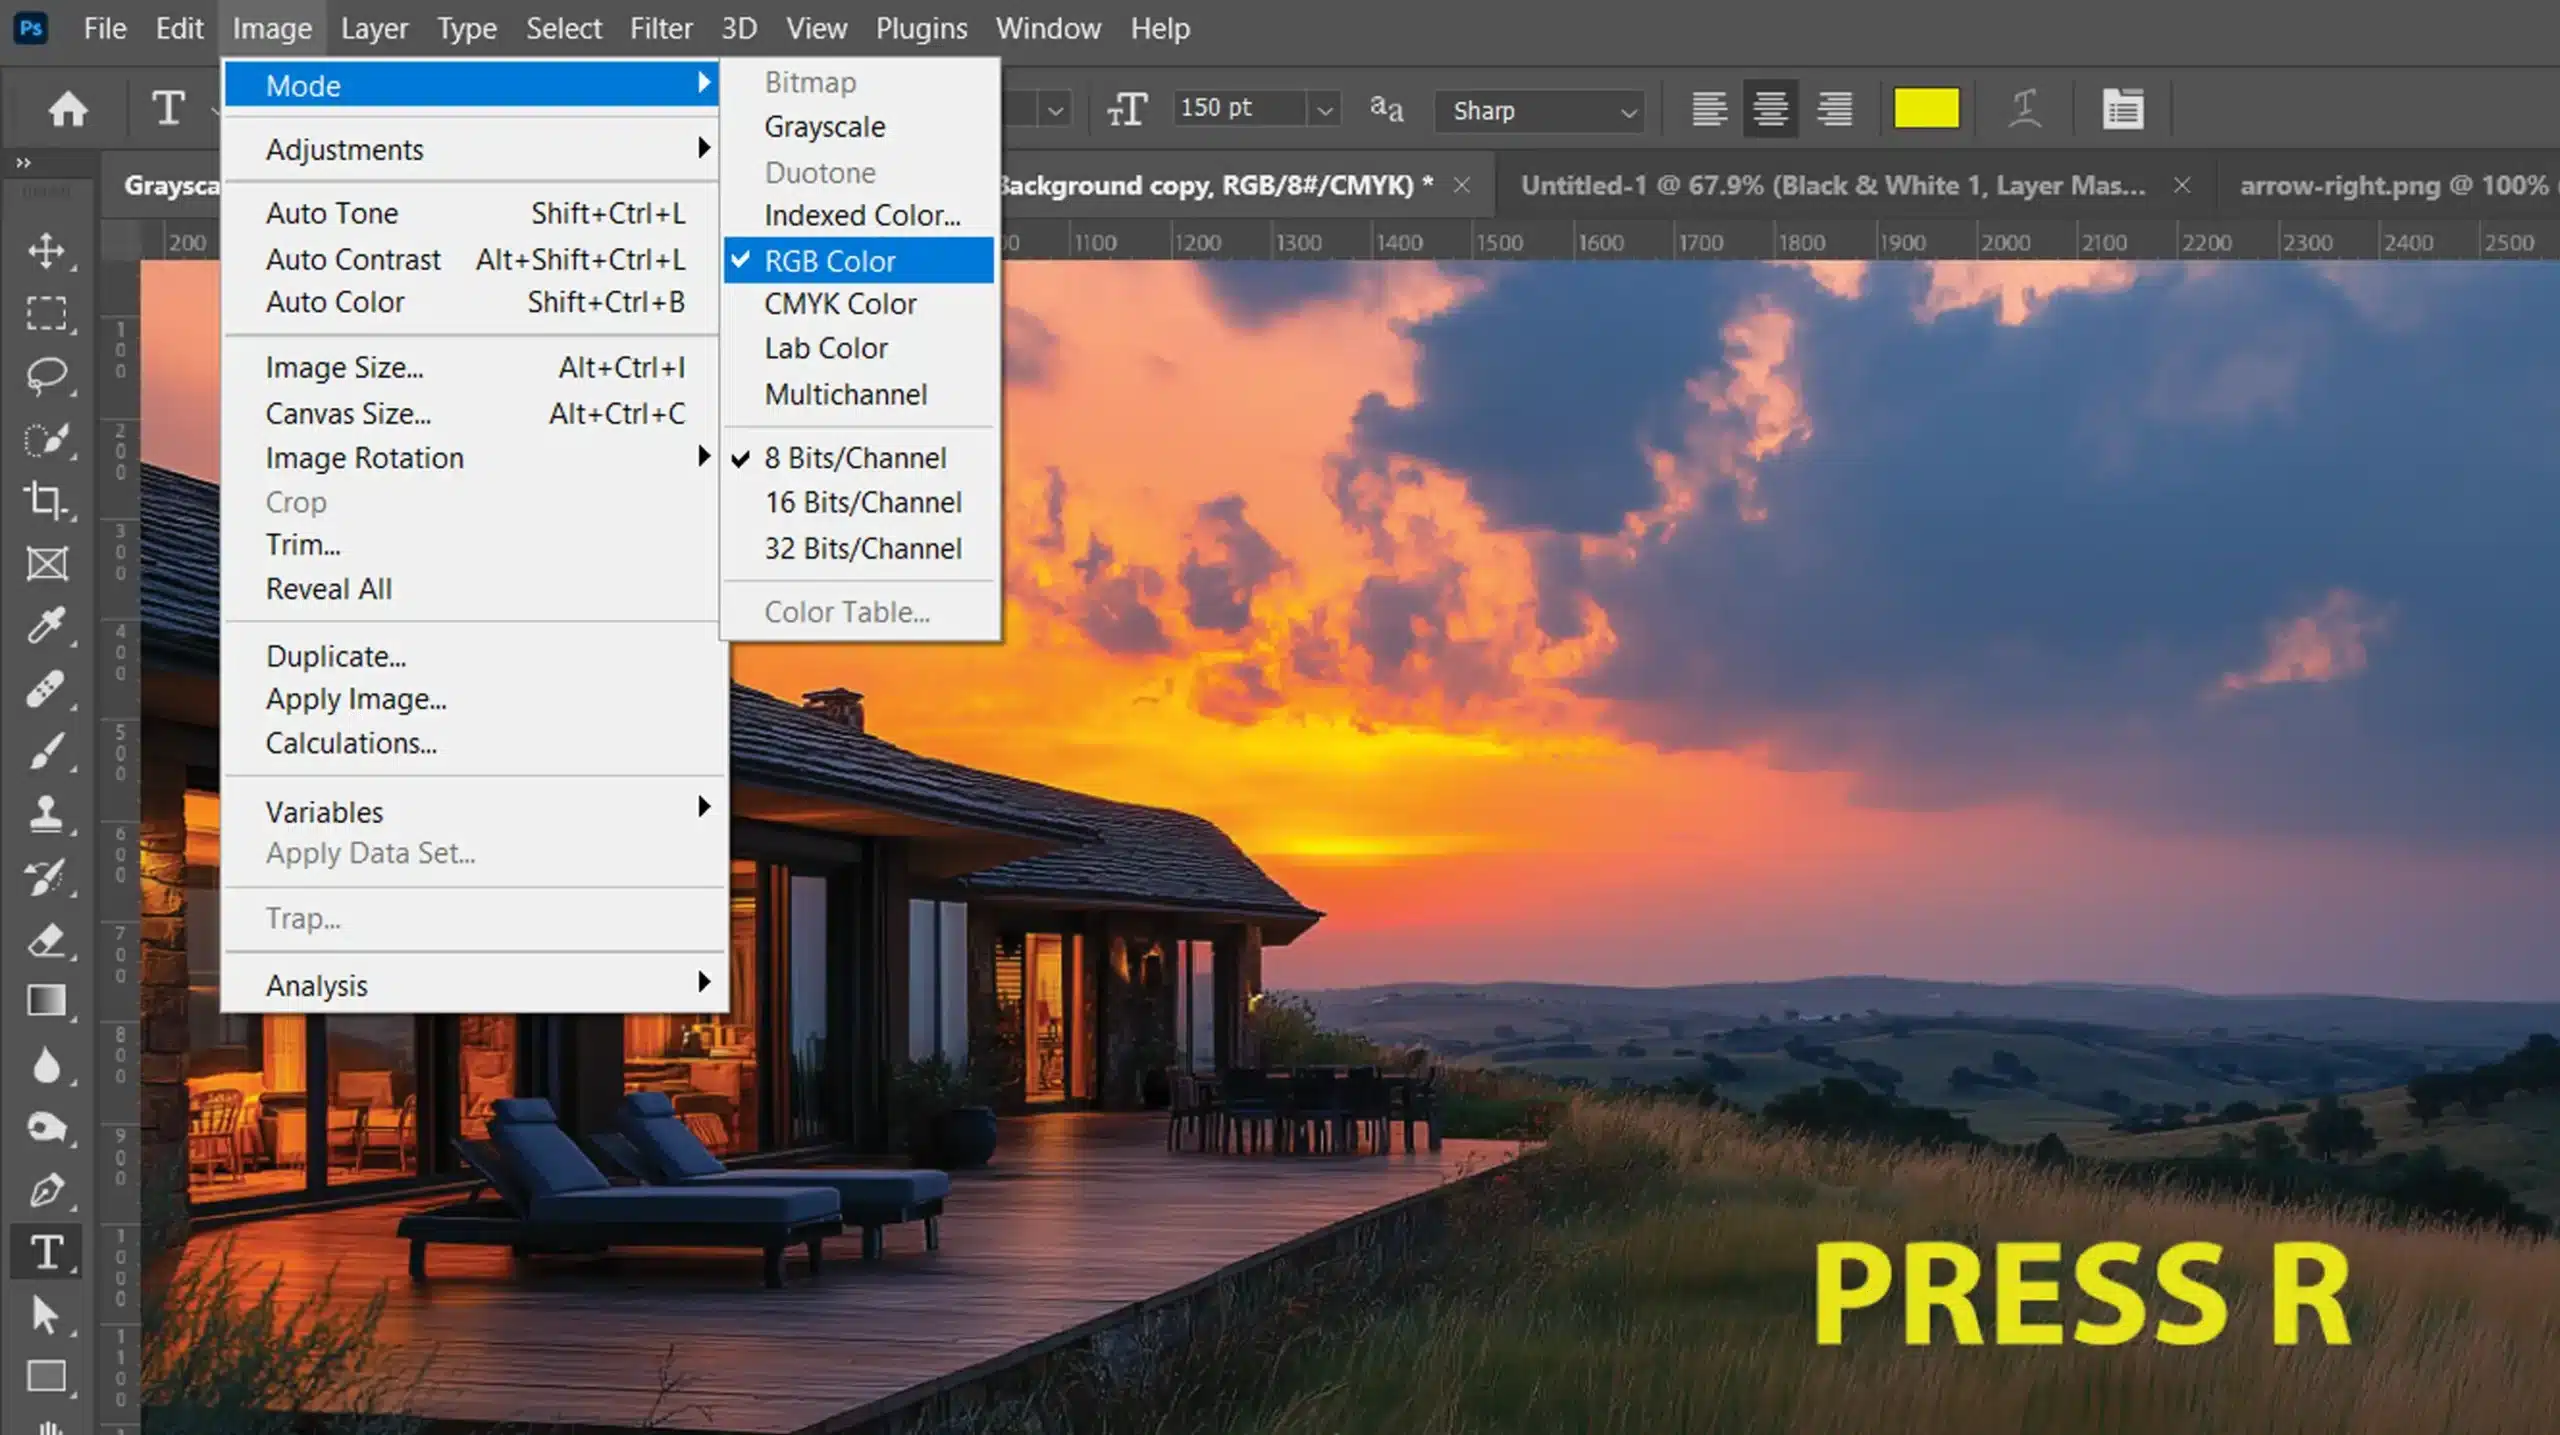Open the font size dropdown arrow
Viewport: 2560px width, 1435px height.
click(1324, 109)
